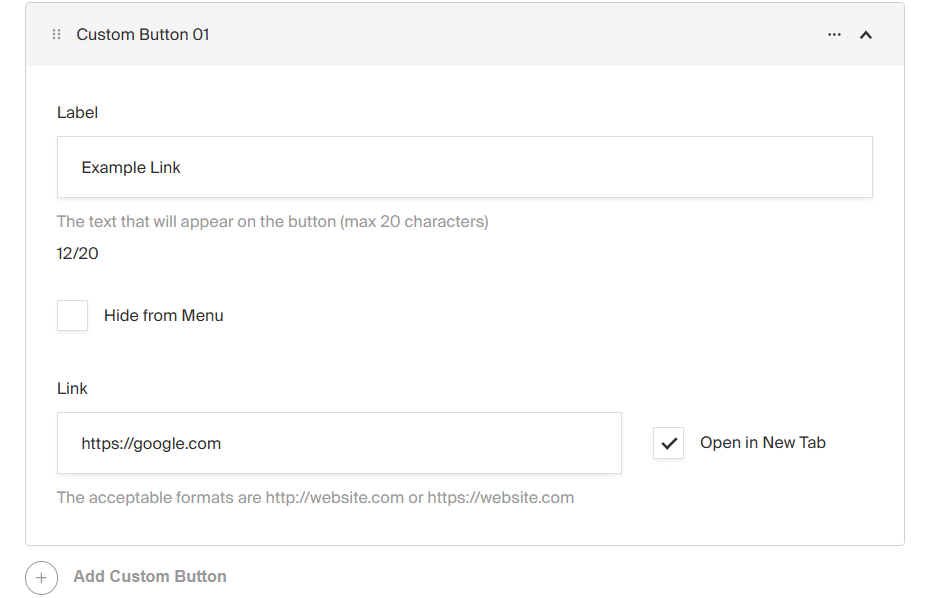935x598 pixels.
Task: Click the http://website.com example format text
Action: point(334,498)
